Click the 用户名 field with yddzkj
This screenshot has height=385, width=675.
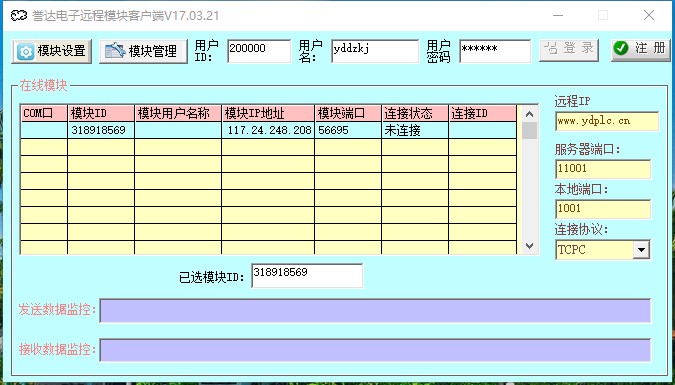[x=375, y=51]
